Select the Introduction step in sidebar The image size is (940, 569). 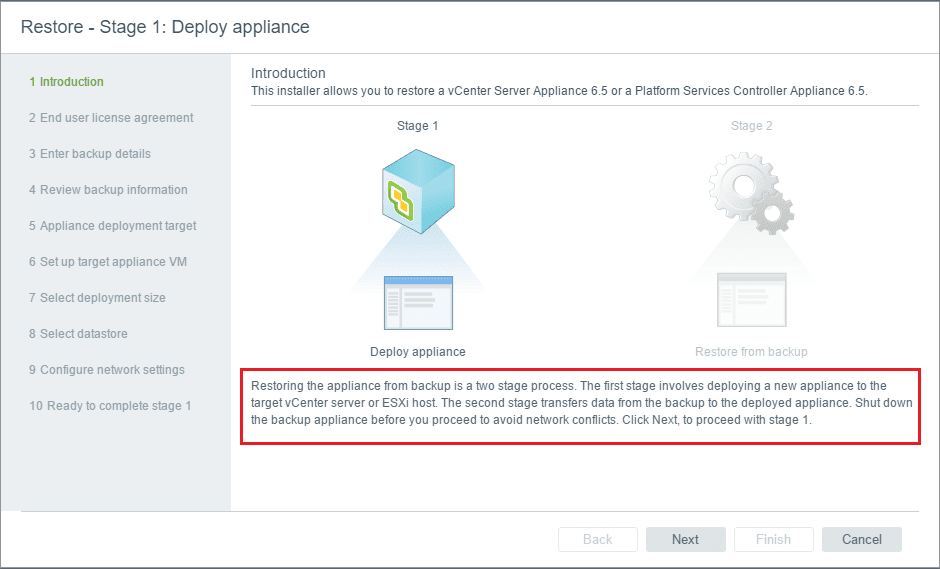66,82
